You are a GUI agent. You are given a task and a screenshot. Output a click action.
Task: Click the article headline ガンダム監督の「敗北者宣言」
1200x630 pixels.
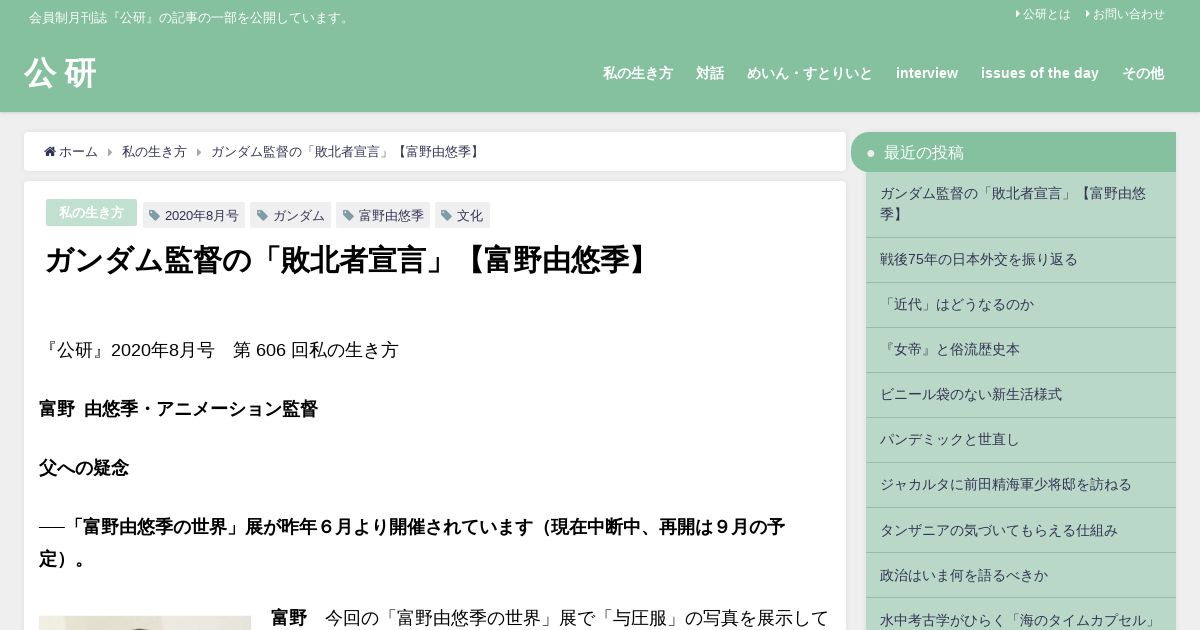(350, 260)
